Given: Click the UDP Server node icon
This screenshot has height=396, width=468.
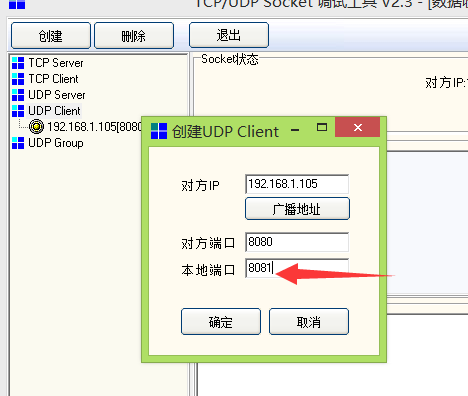Looking at the screenshot, I should 18,95.
